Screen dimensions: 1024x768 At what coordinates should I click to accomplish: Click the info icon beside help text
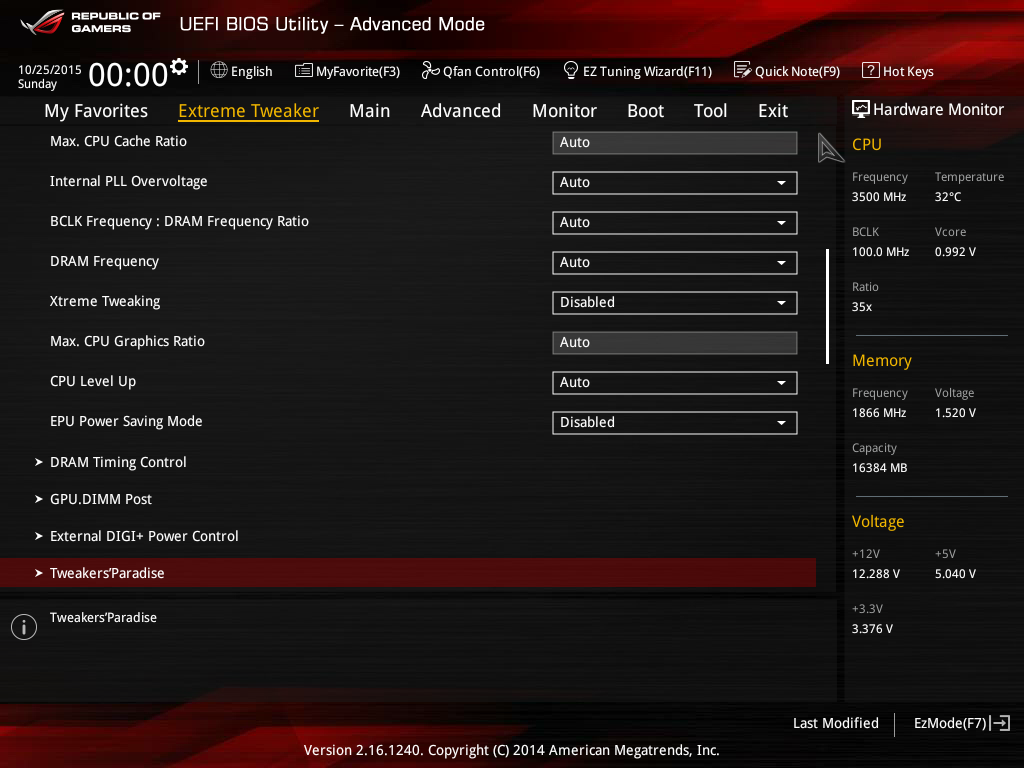[x=24, y=627]
